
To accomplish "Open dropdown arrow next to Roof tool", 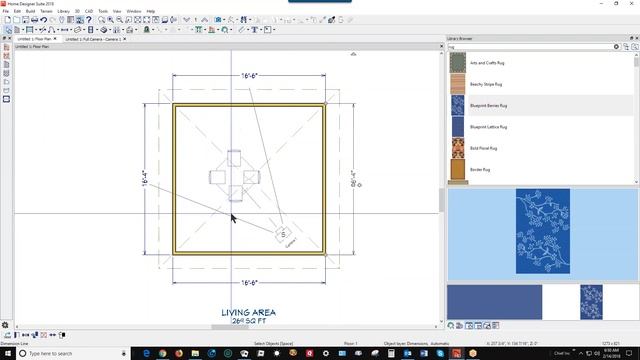I will [x=136, y=30].
